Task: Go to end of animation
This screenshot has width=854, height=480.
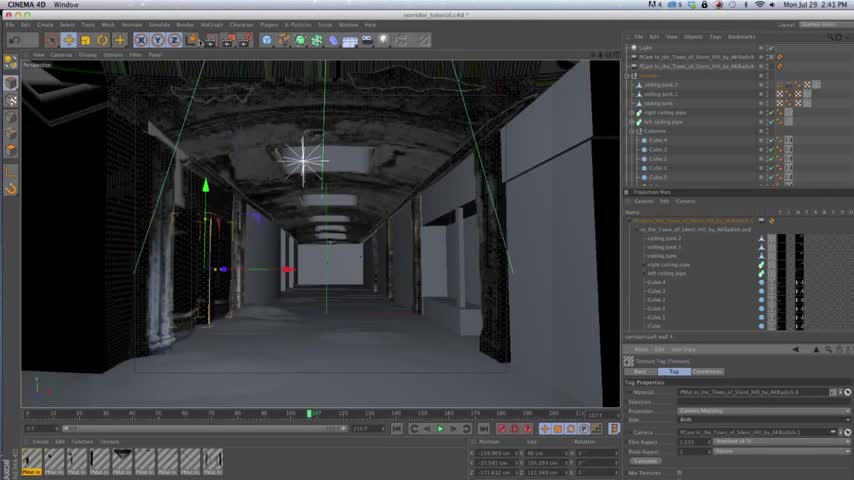Action: point(484,429)
